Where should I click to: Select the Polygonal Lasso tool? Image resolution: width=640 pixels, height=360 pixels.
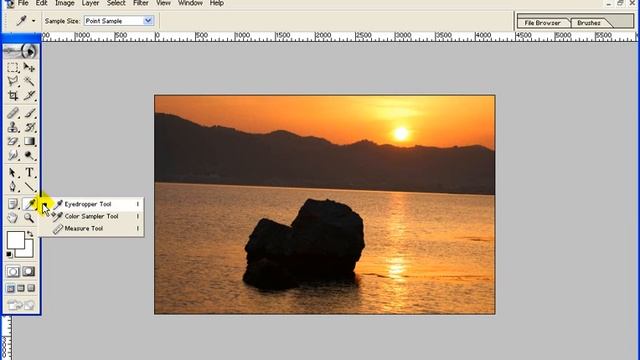(13, 81)
